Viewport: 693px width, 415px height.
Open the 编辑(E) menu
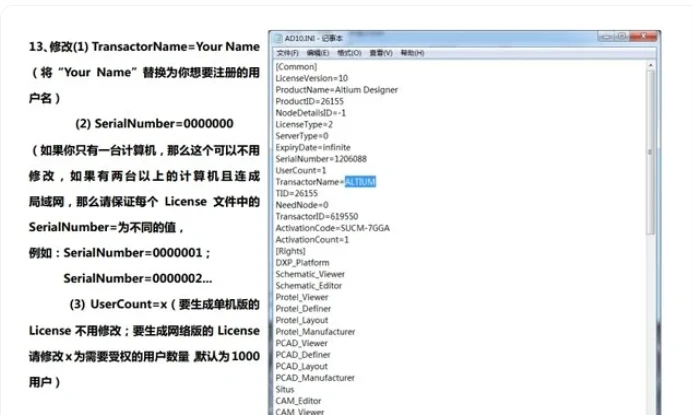click(318, 53)
